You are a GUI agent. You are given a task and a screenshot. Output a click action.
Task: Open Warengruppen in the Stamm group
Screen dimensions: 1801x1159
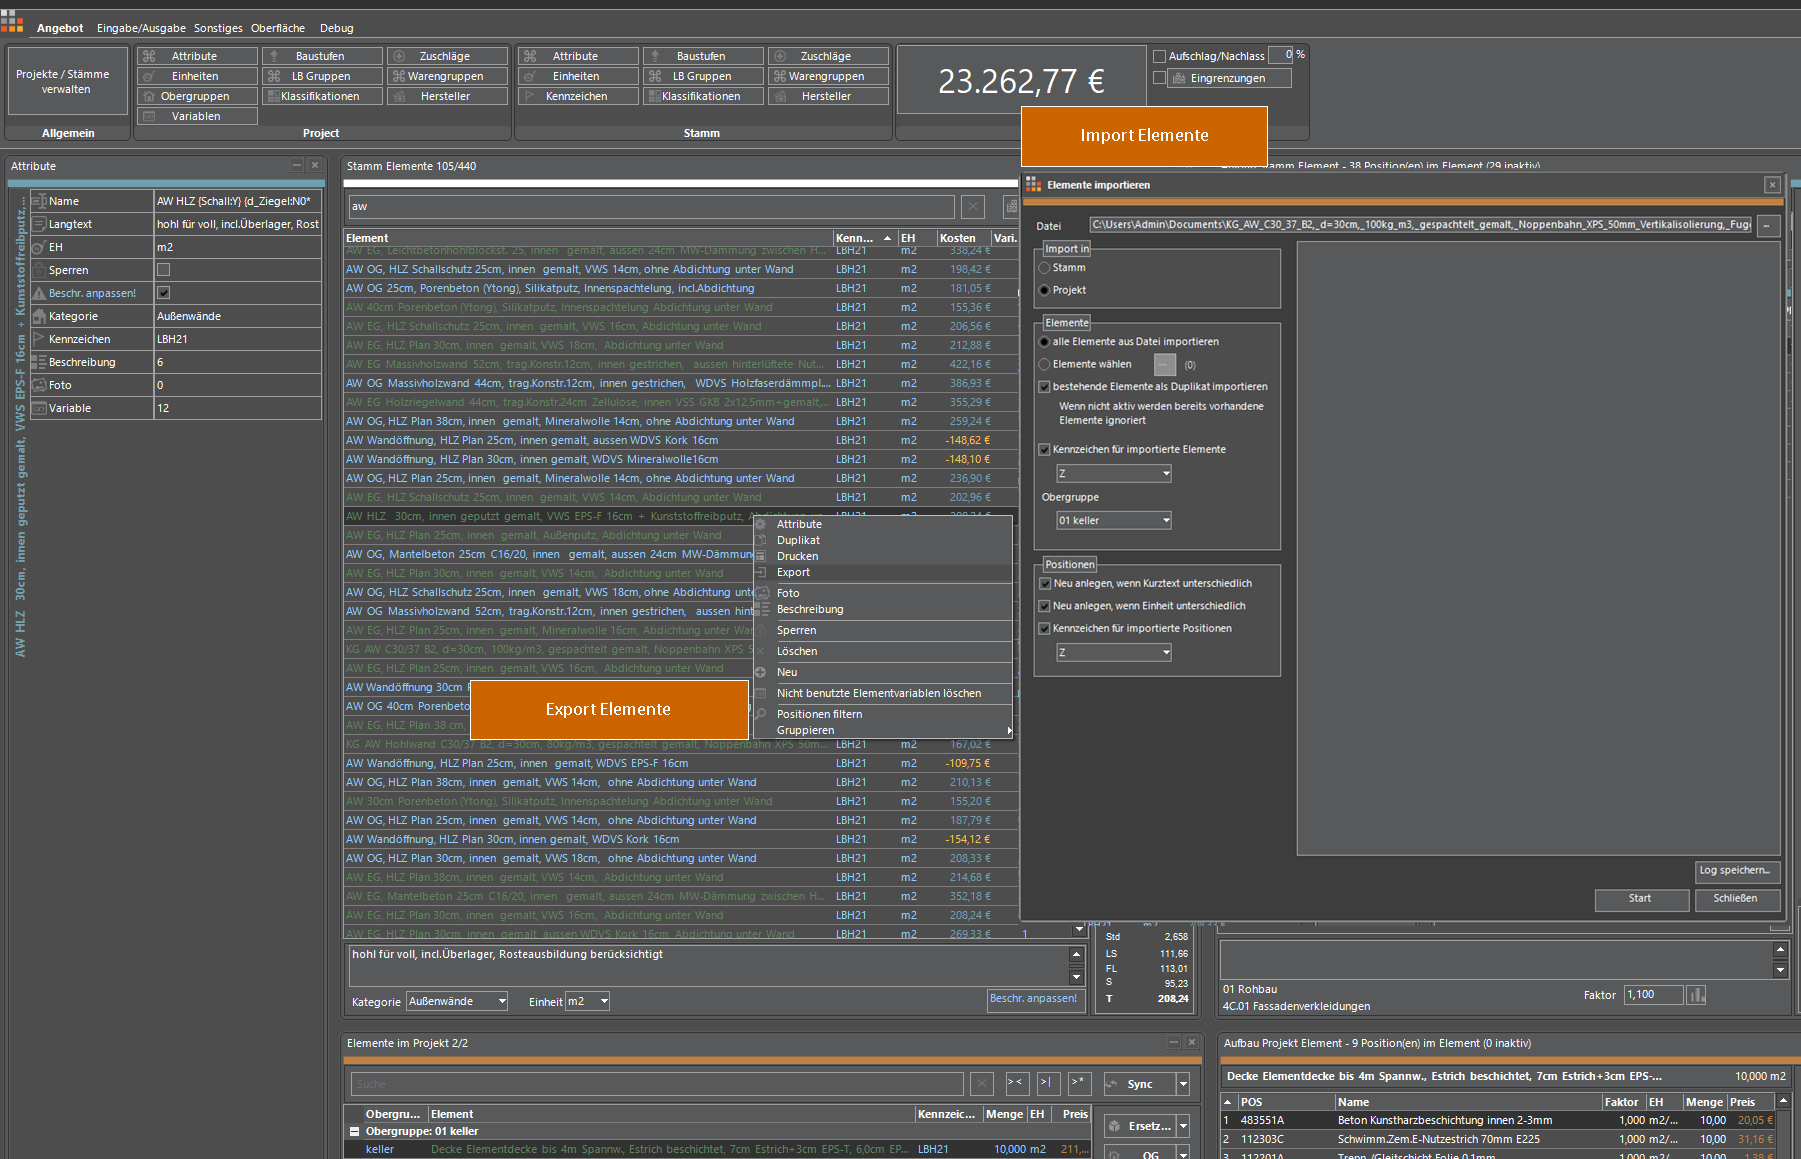828,75
